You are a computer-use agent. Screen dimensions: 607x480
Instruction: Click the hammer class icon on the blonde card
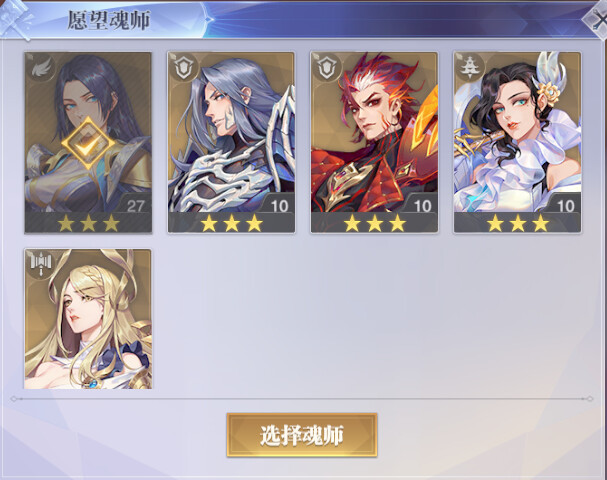(x=40, y=264)
